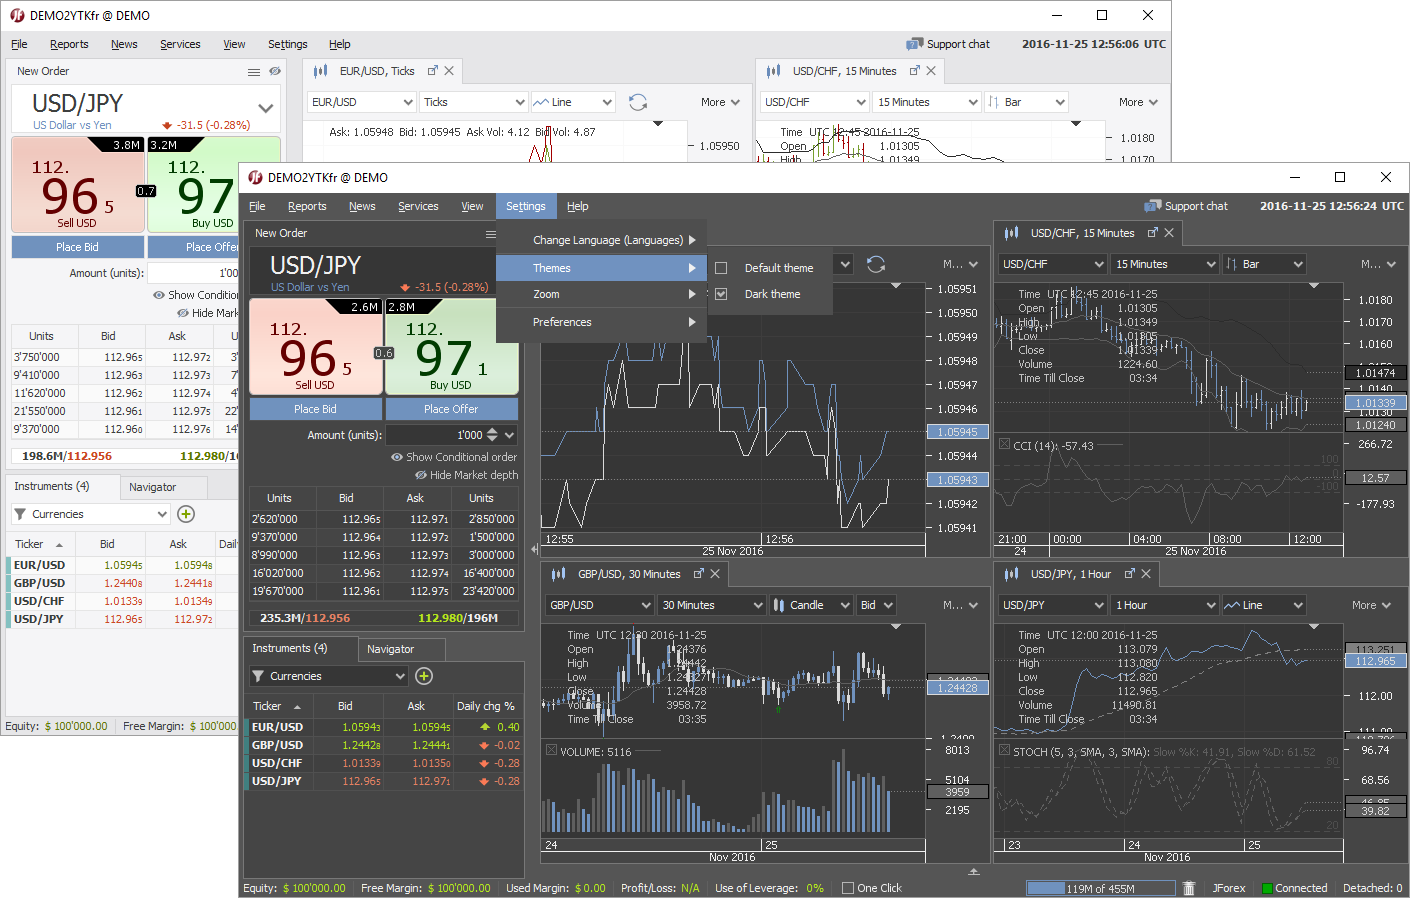
Task: Open Services menu in front window
Action: click(418, 206)
